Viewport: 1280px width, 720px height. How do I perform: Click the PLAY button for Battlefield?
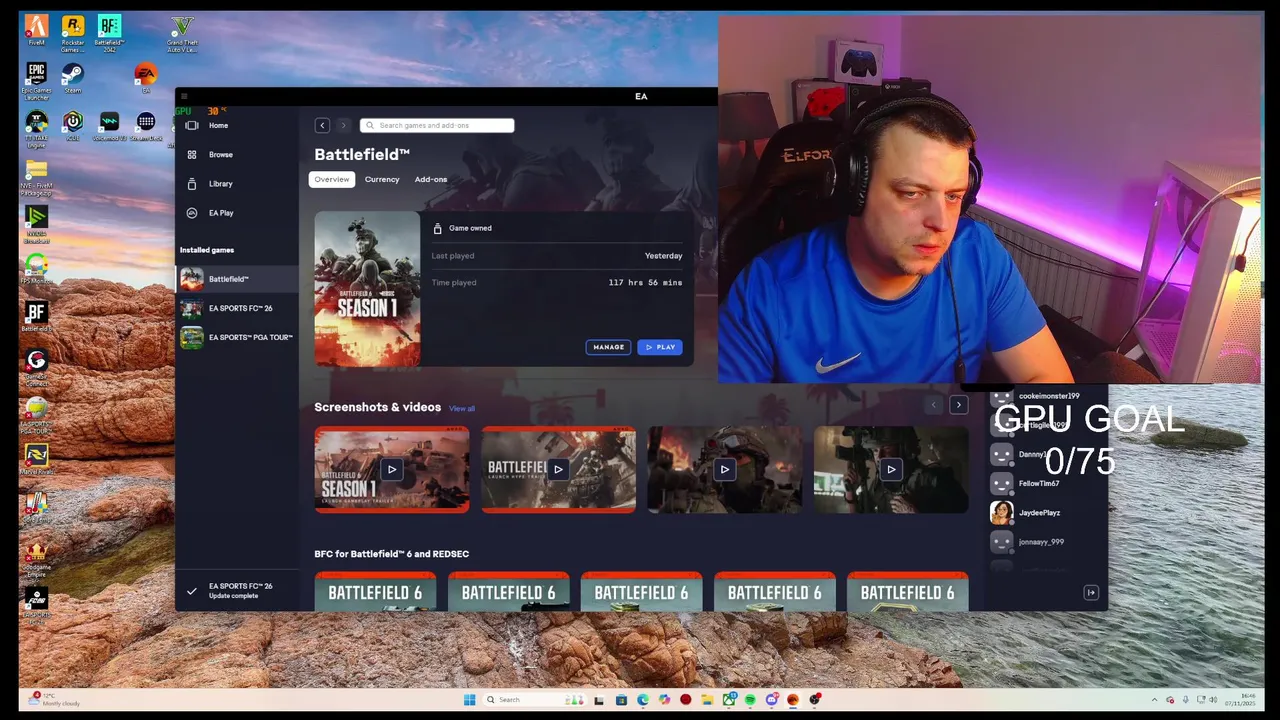pyautogui.click(x=660, y=347)
